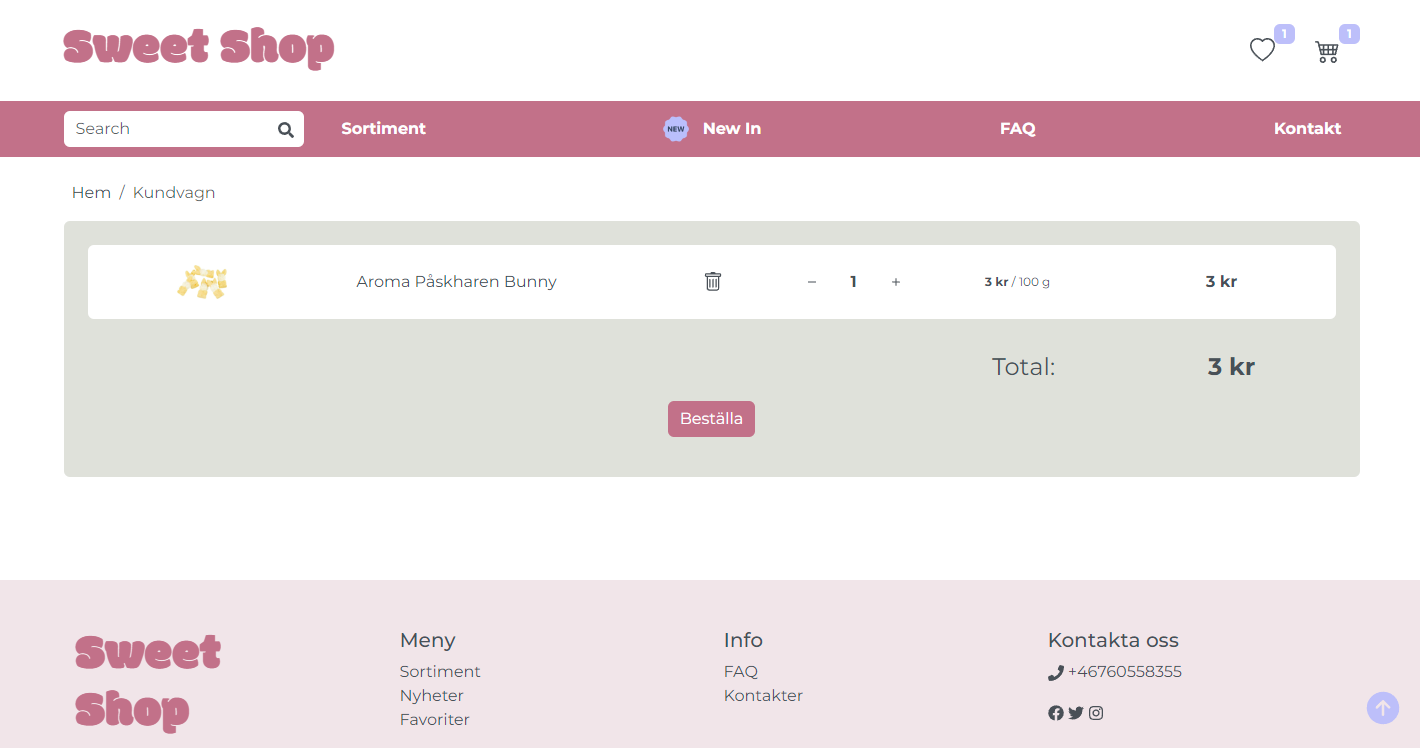Go to New In section
The height and width of the screenshot is (748, 1420).
point(731,129)
